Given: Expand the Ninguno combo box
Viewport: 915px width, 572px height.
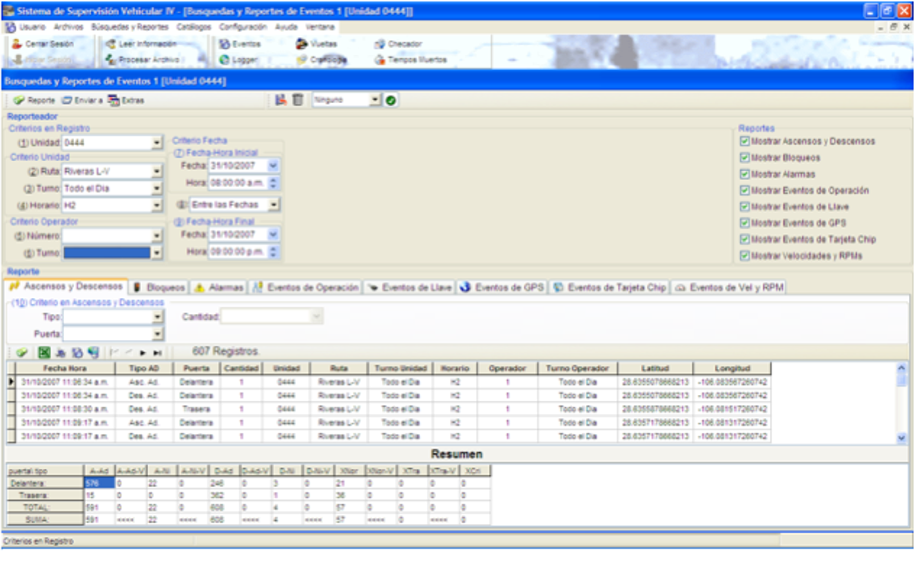Looking at the screenshot, I should point(375,100).
